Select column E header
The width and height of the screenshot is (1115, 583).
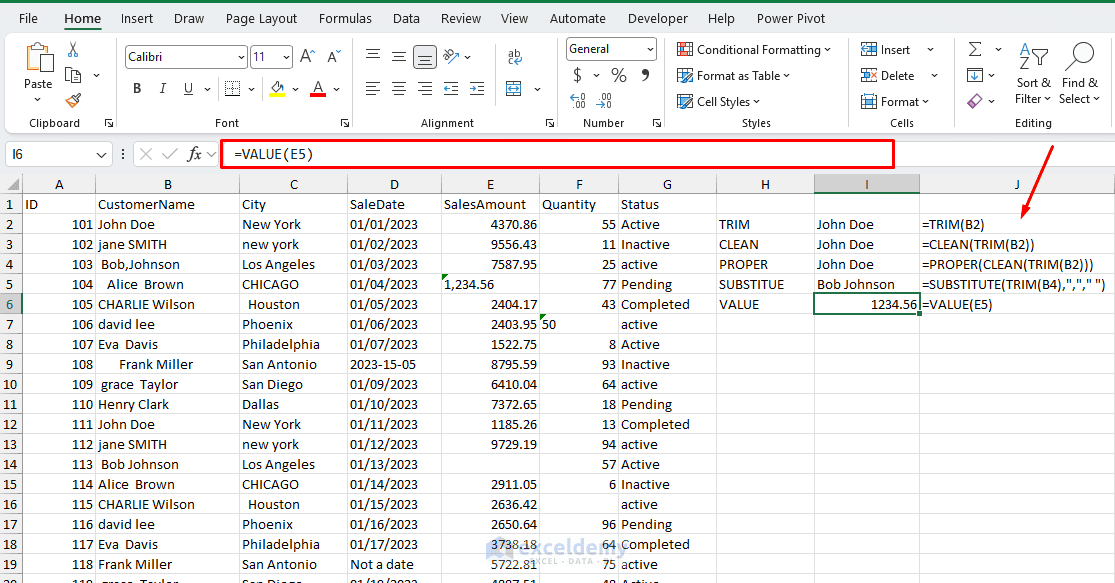pos(490,184)
